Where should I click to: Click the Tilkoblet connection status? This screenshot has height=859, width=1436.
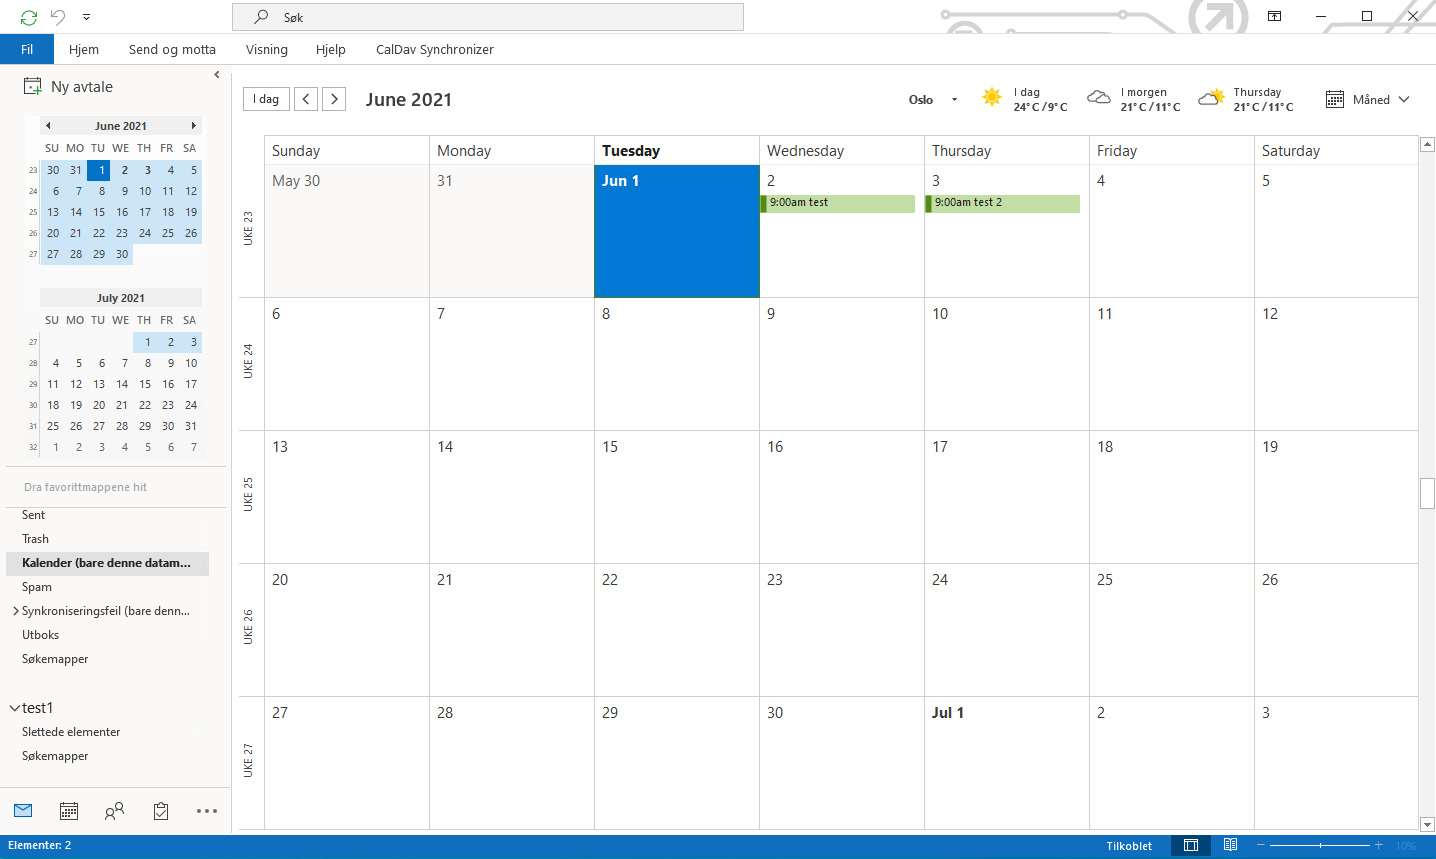tap(1129, 846)
